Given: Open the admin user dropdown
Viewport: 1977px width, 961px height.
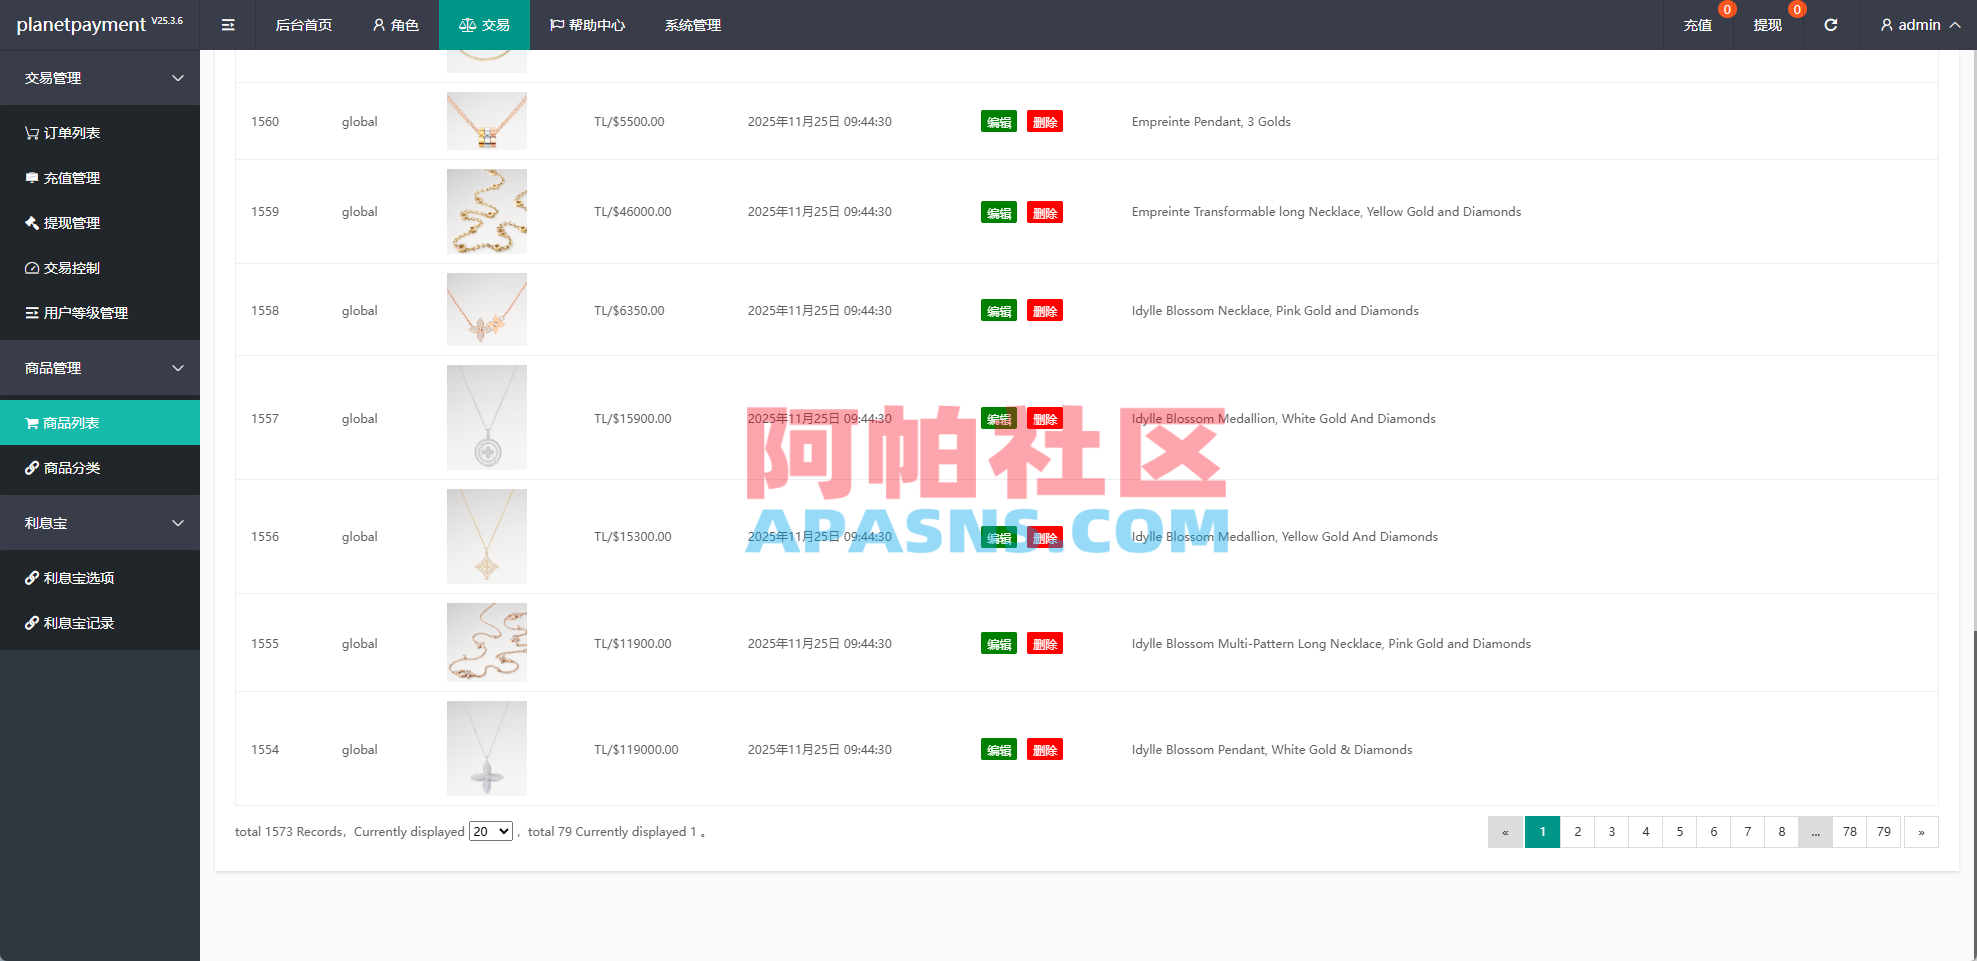Looking at the screenshot, I should point(1919,25).
